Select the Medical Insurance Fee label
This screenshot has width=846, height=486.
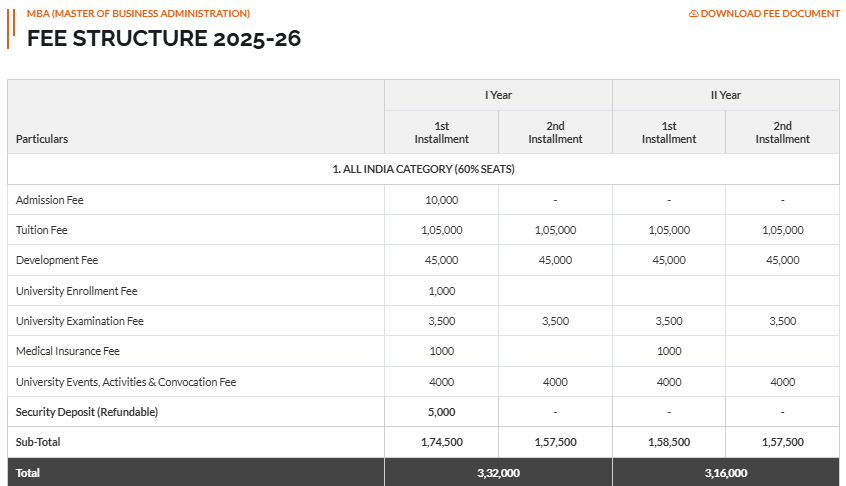point(68,351)
